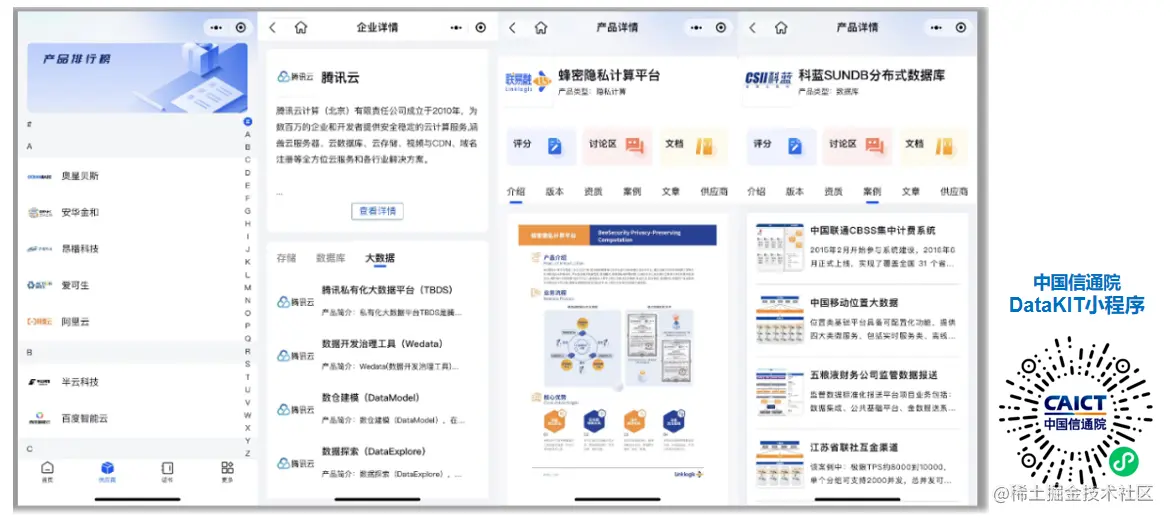This screenshot has width=1170, height=520.
Task: Open supplier 安华金和 in list
Action: point(131,213)
